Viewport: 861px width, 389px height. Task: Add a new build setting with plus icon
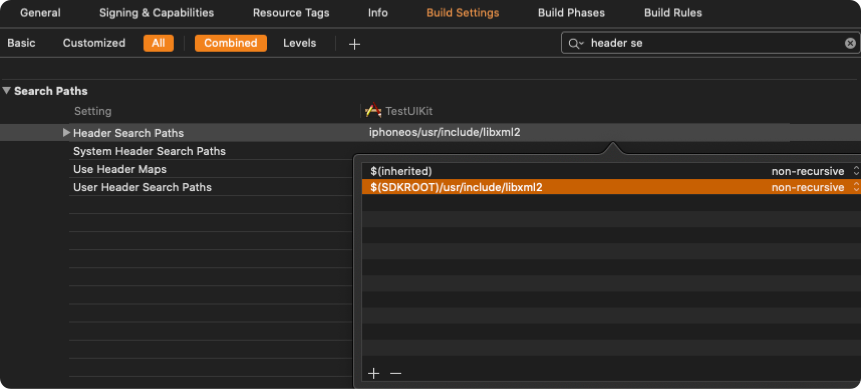pos(354,44)
